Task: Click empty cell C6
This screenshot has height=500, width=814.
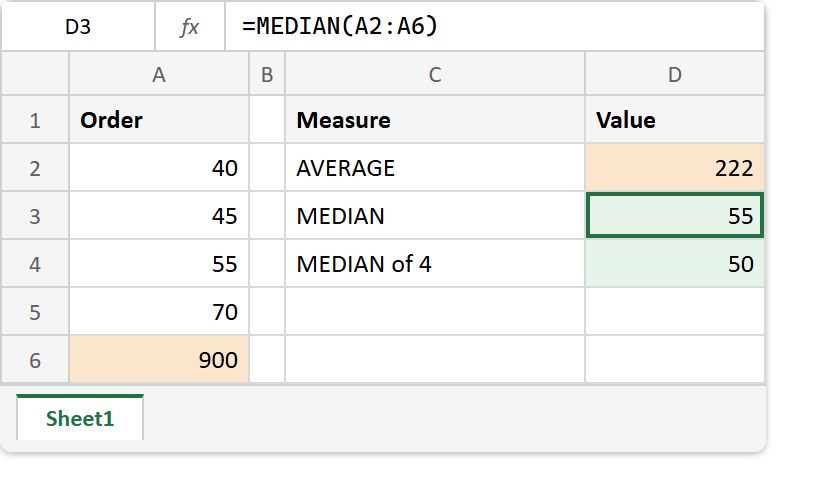Action: pos(435,359)
